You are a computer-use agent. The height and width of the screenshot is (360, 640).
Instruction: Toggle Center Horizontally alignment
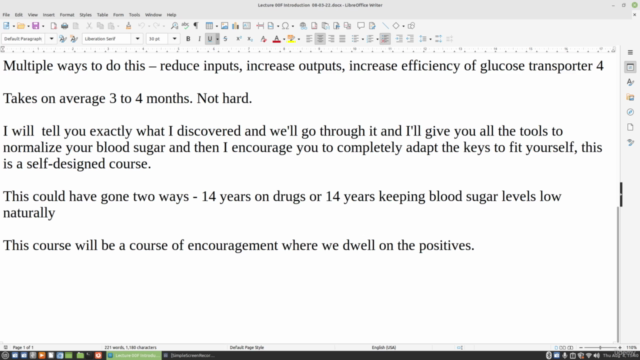tap(320, 39)
